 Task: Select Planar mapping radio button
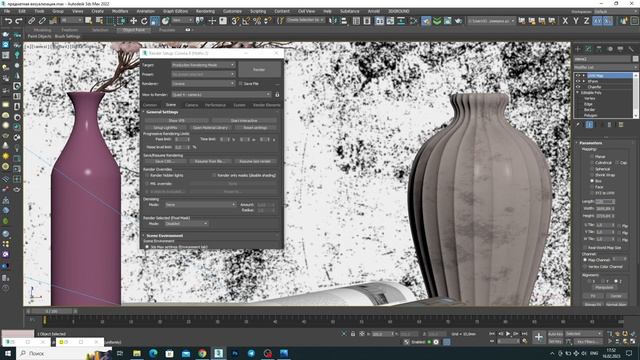[x=592, y=157]
